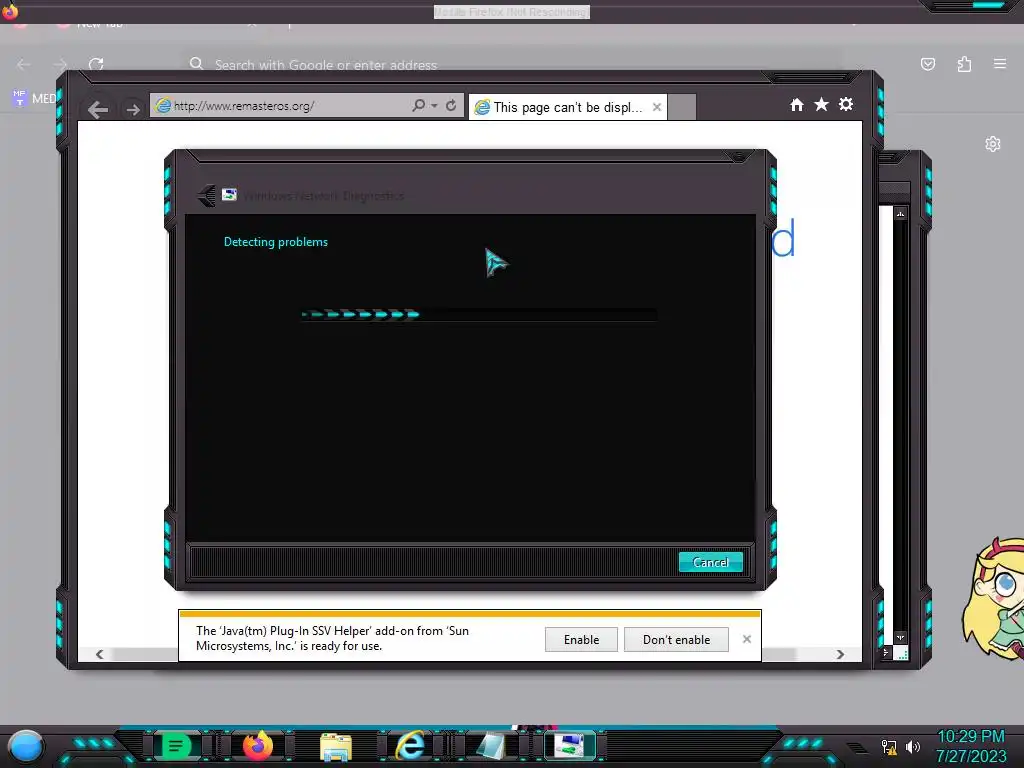Select Network Diagnostics taskbar button
The height and width of the screenshot is (768, 1024).
pyautogui.click(x=569, y=746)
